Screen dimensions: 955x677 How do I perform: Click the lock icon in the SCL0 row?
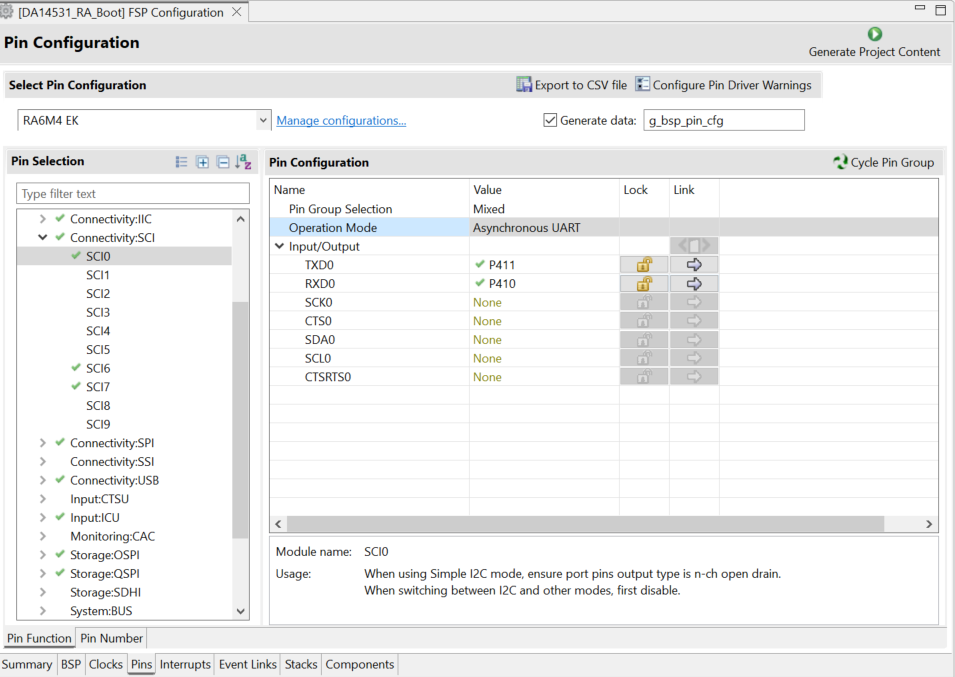coord(644,359)
